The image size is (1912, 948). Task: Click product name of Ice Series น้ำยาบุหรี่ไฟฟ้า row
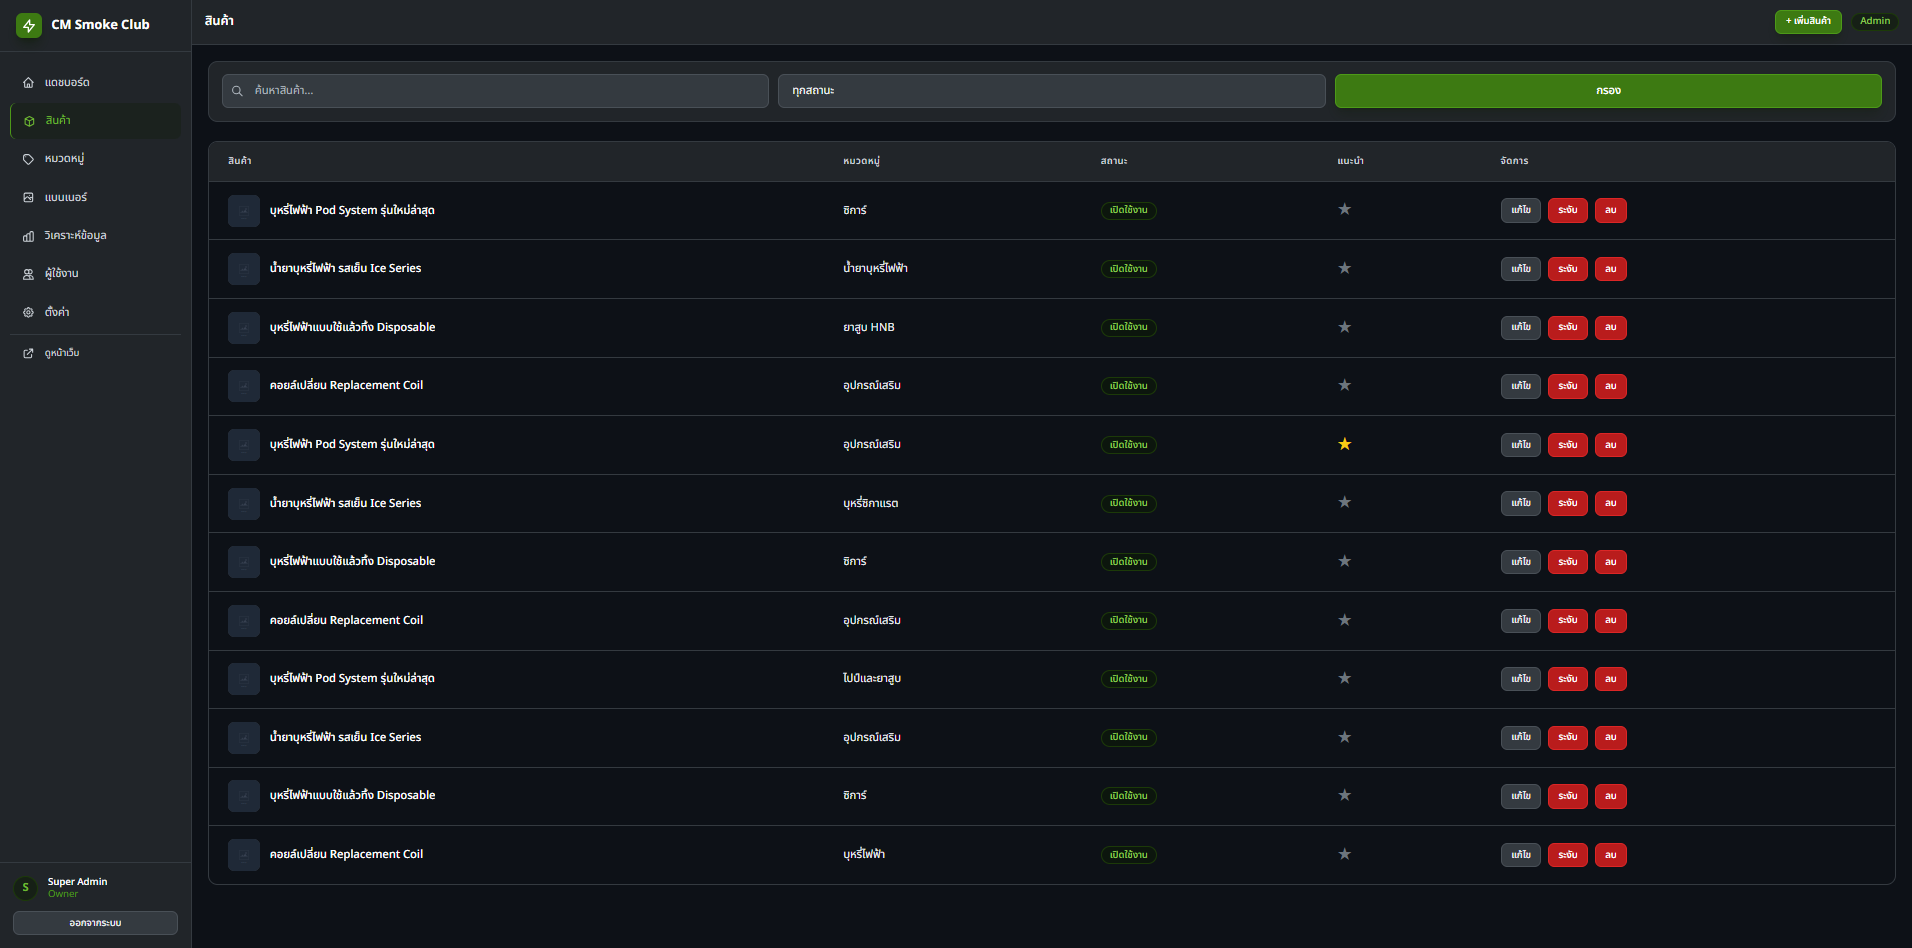point(346,268)
